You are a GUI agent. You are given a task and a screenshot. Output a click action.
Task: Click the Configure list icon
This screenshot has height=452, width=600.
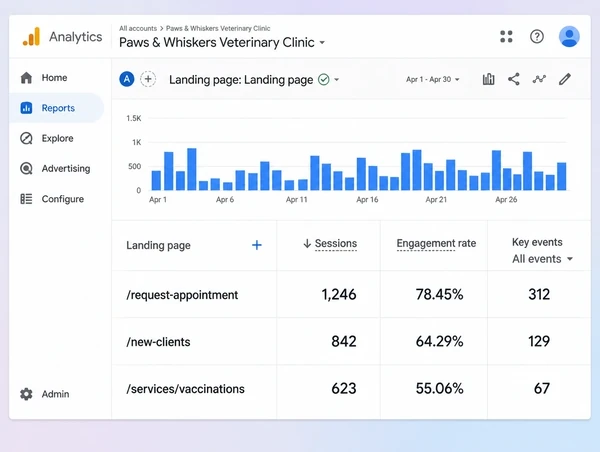coord(26,199)
